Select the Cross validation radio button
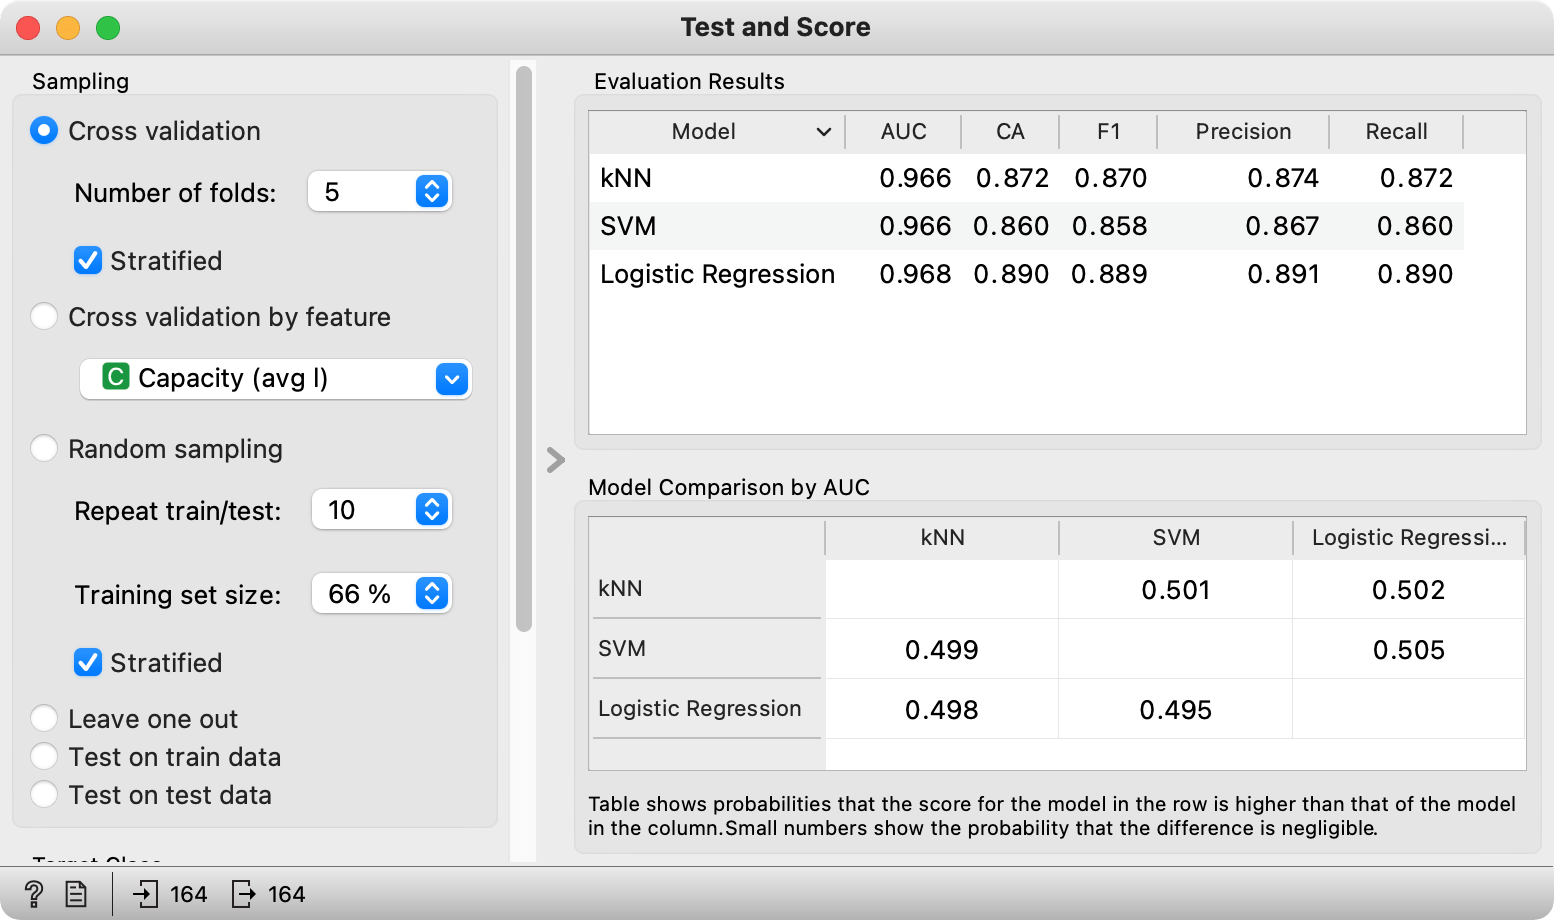 point(44,131)
